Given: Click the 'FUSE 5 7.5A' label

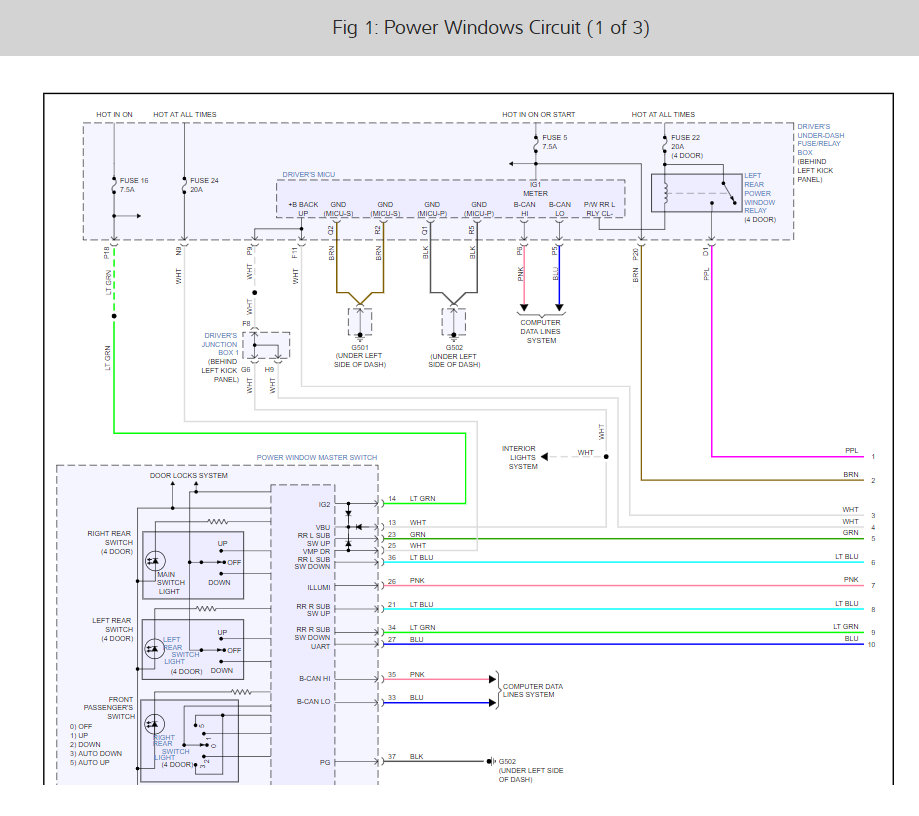Looking at the screenshot, I should tap(554, 142).
